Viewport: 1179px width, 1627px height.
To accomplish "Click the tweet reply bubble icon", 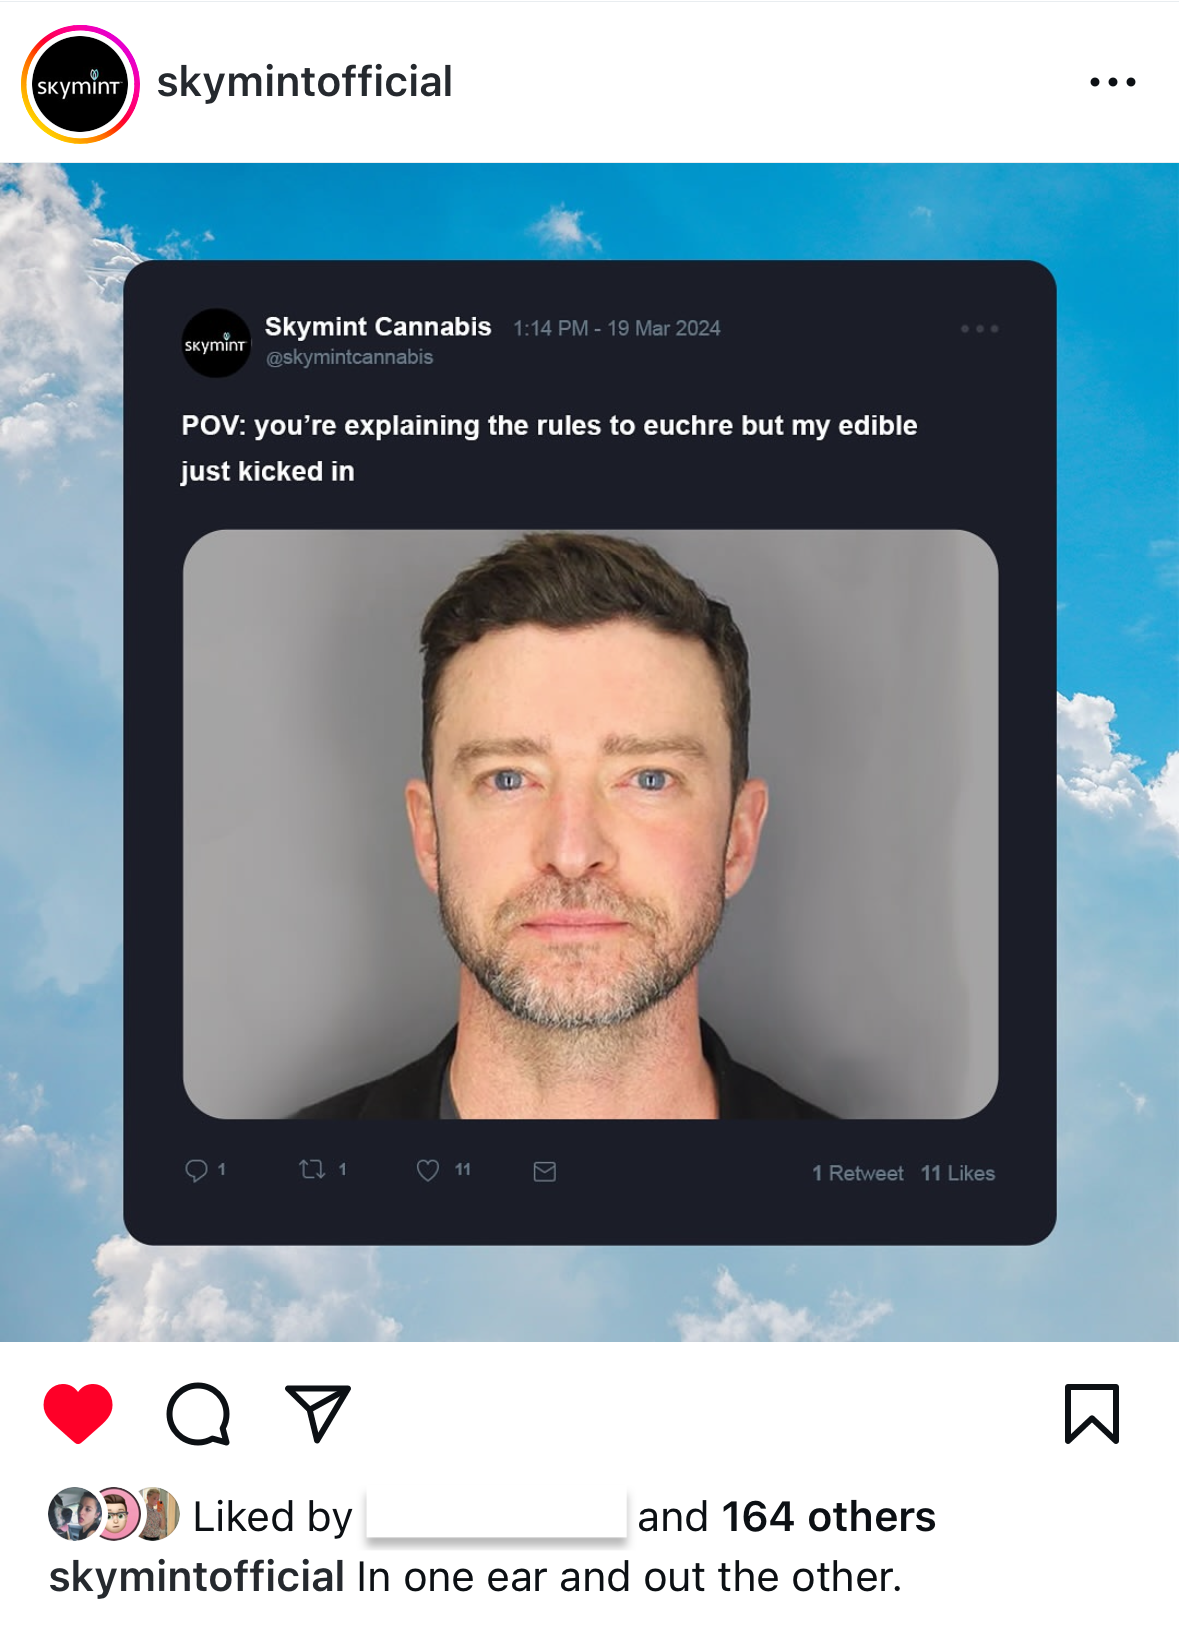I will [x=197, y=1170].
